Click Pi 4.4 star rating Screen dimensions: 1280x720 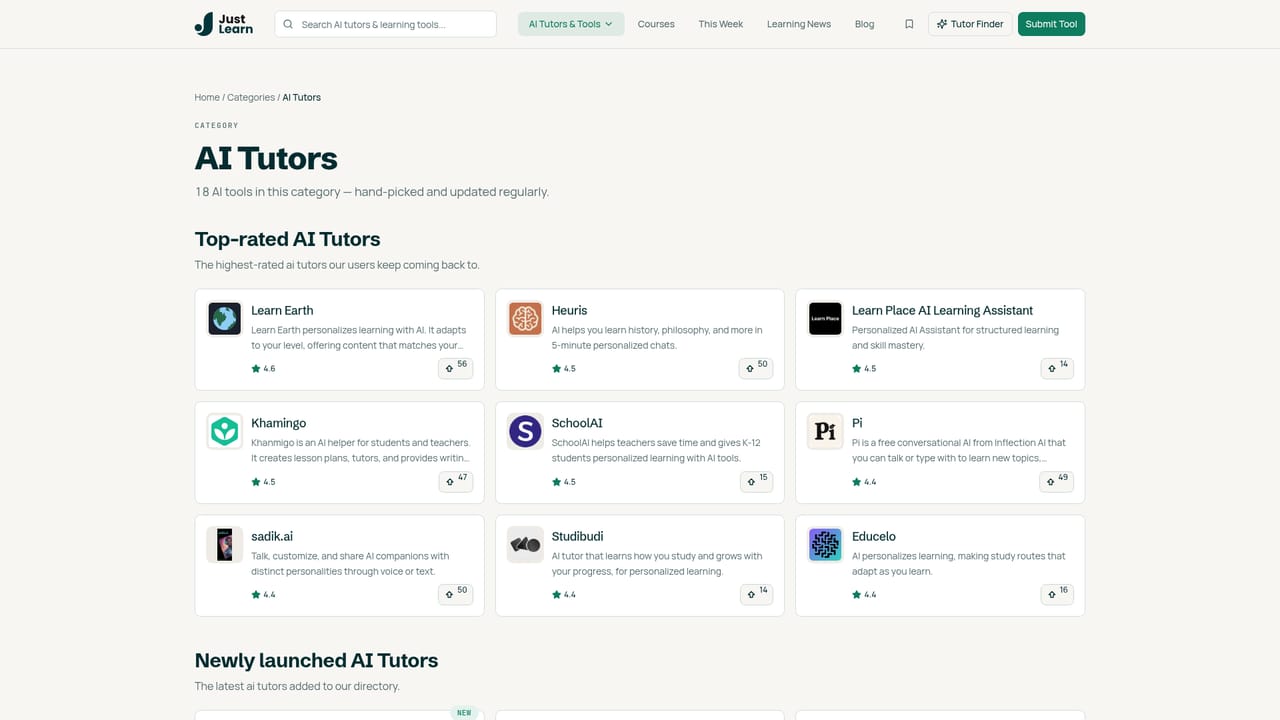tap(864, 481)
